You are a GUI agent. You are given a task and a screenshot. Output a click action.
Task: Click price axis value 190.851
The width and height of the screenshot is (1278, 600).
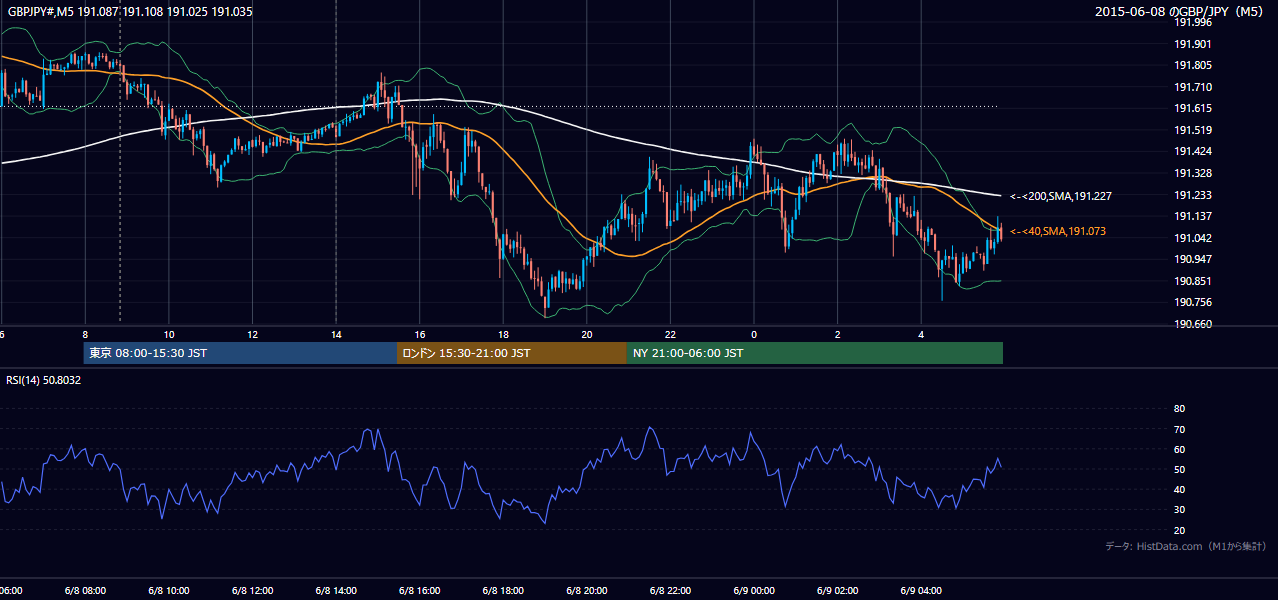click(x=1192, y=281)
